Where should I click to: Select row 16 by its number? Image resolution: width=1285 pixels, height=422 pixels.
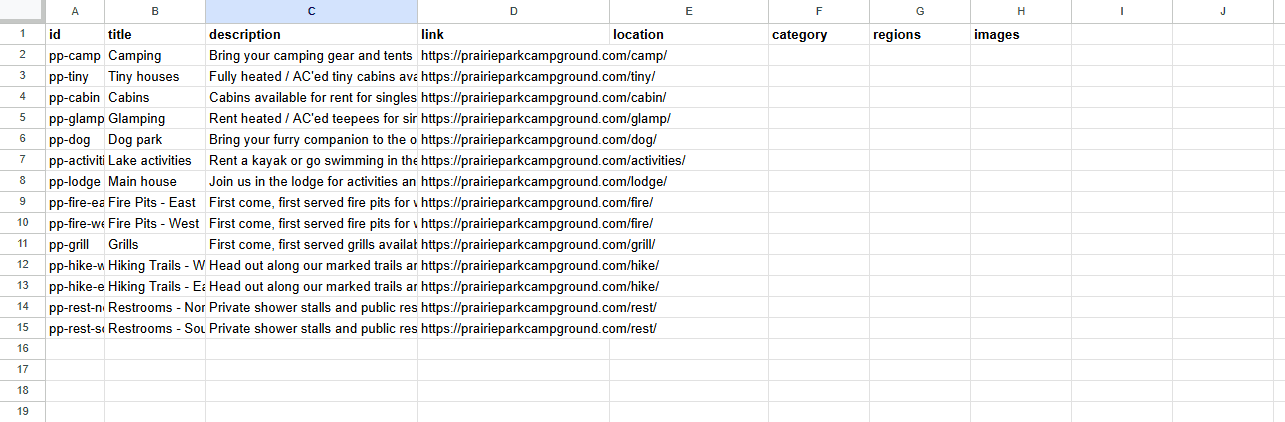22,350
